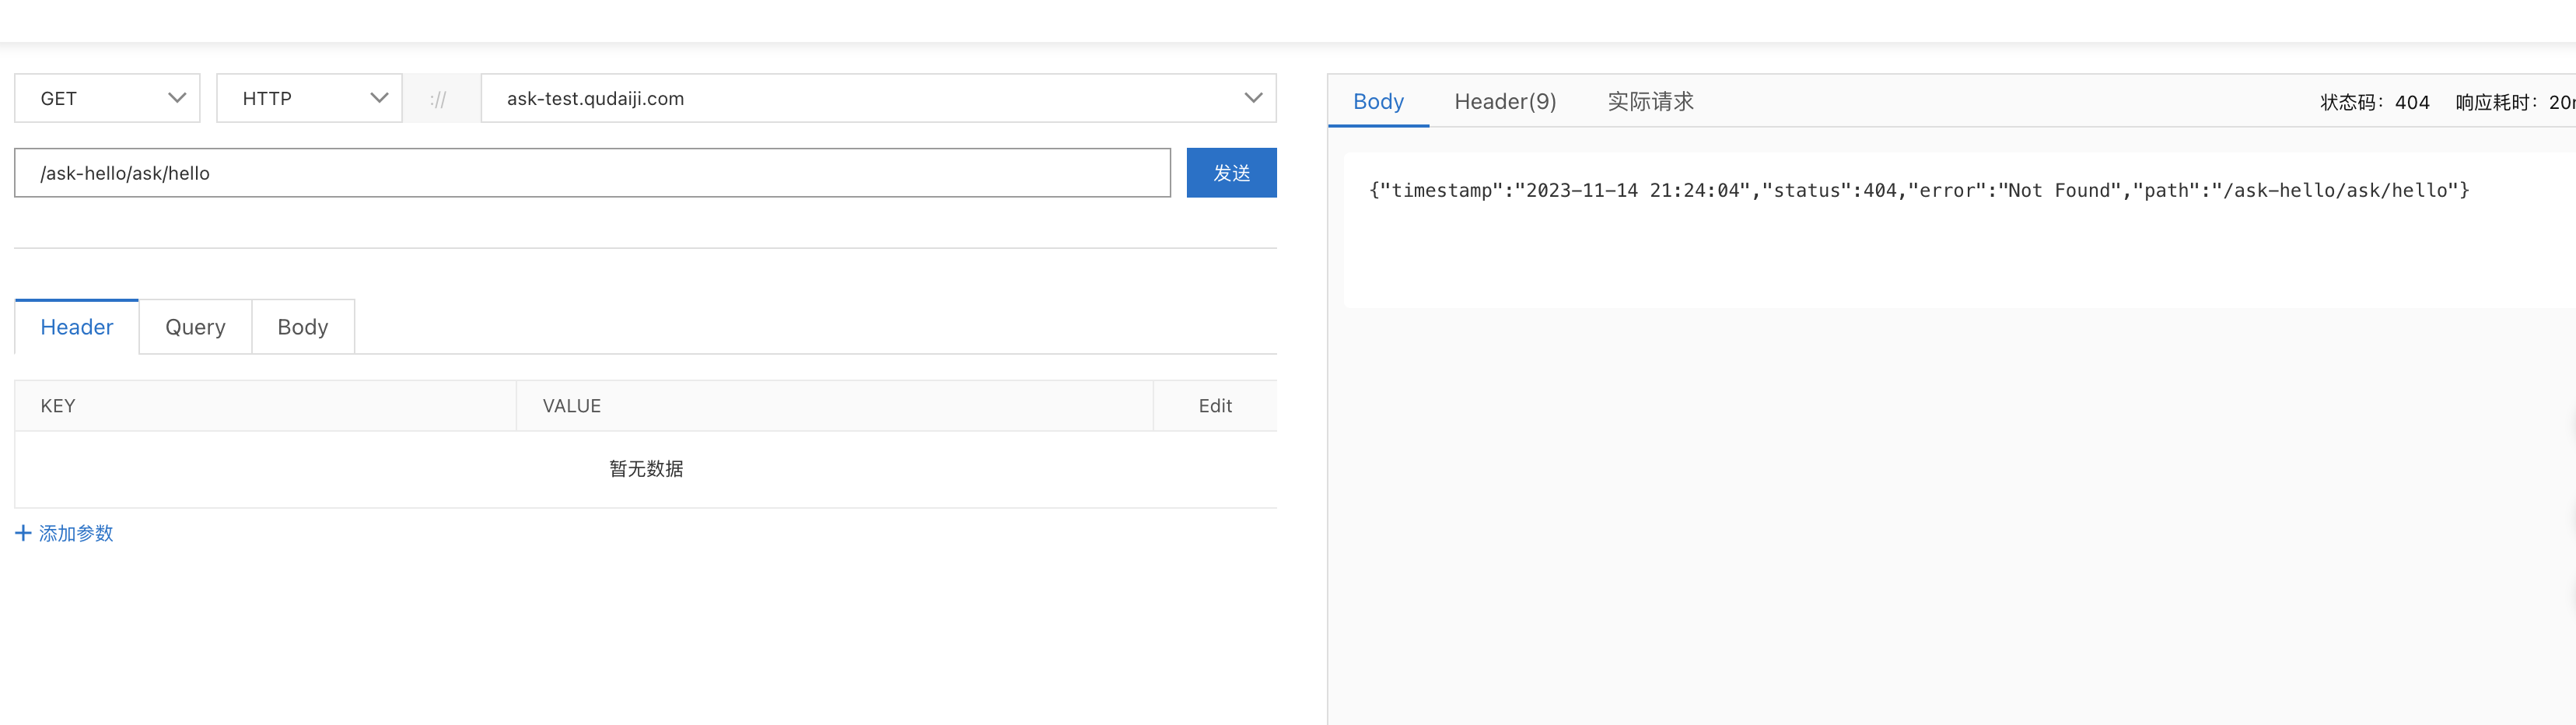The image size is (2576, 725).
Task: Click the 状态码 404 status label
Action: coord(2374,102)
